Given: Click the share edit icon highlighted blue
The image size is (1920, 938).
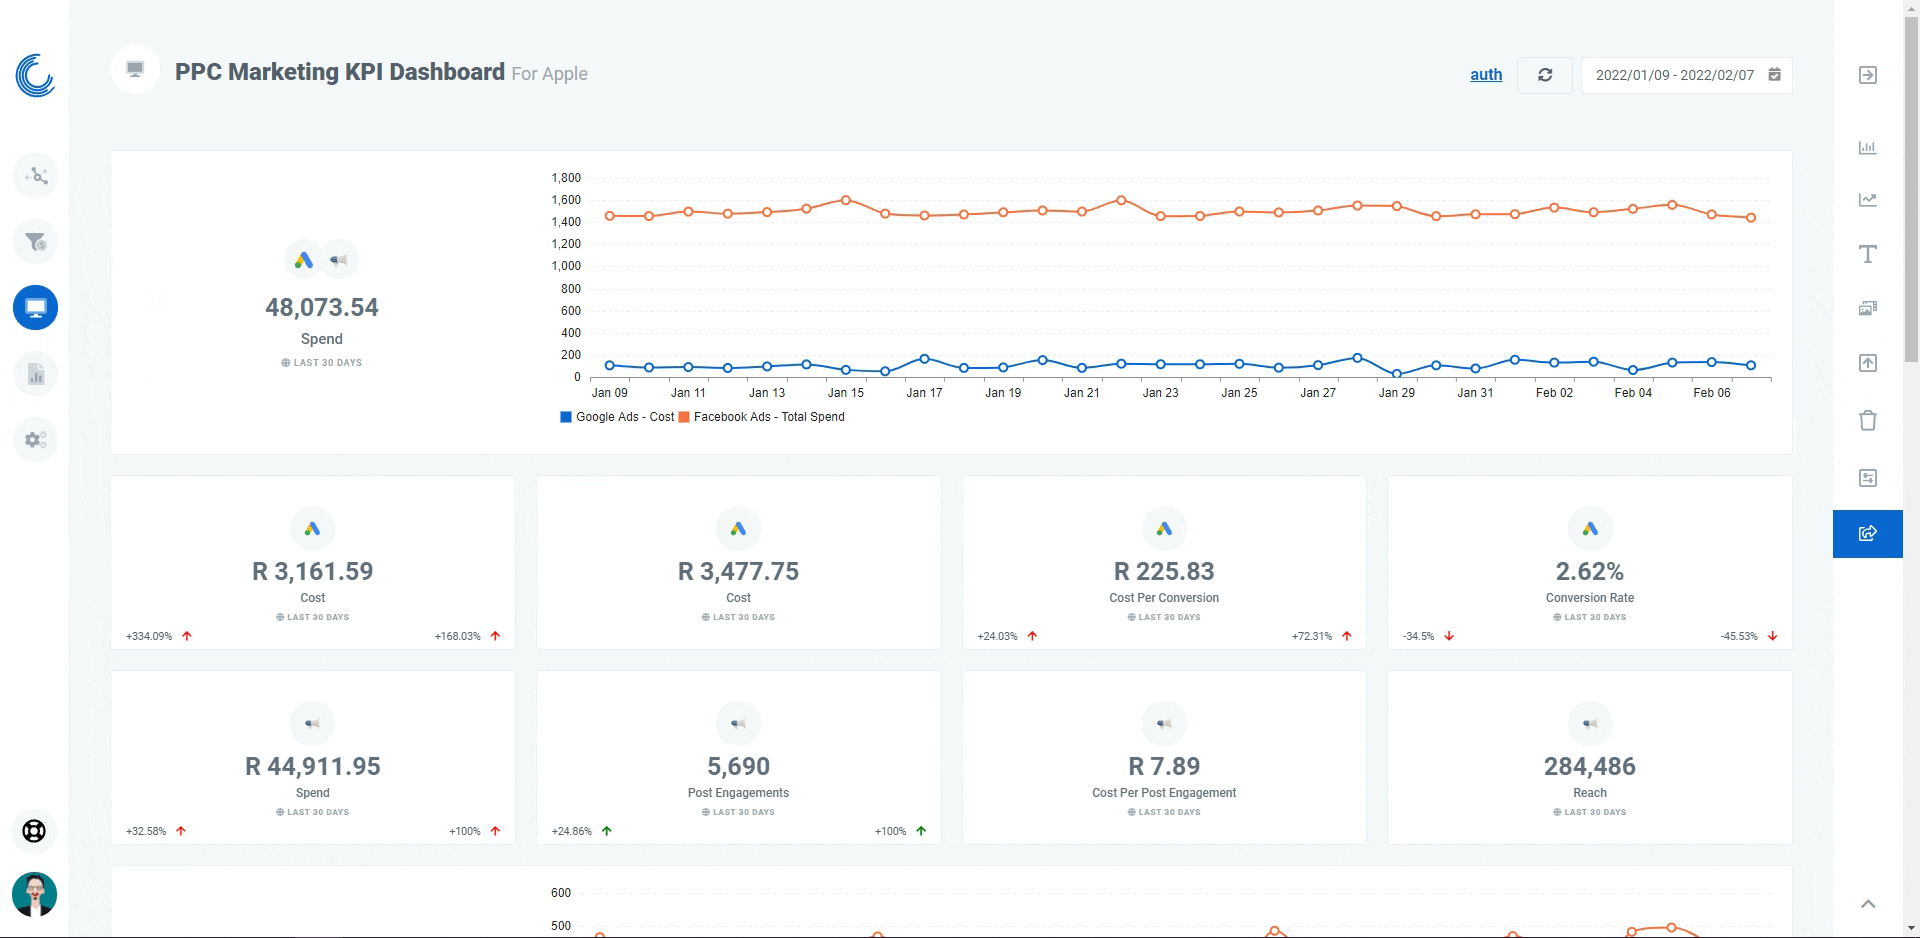Looking at the screenshot, I should pos(1867,534).
